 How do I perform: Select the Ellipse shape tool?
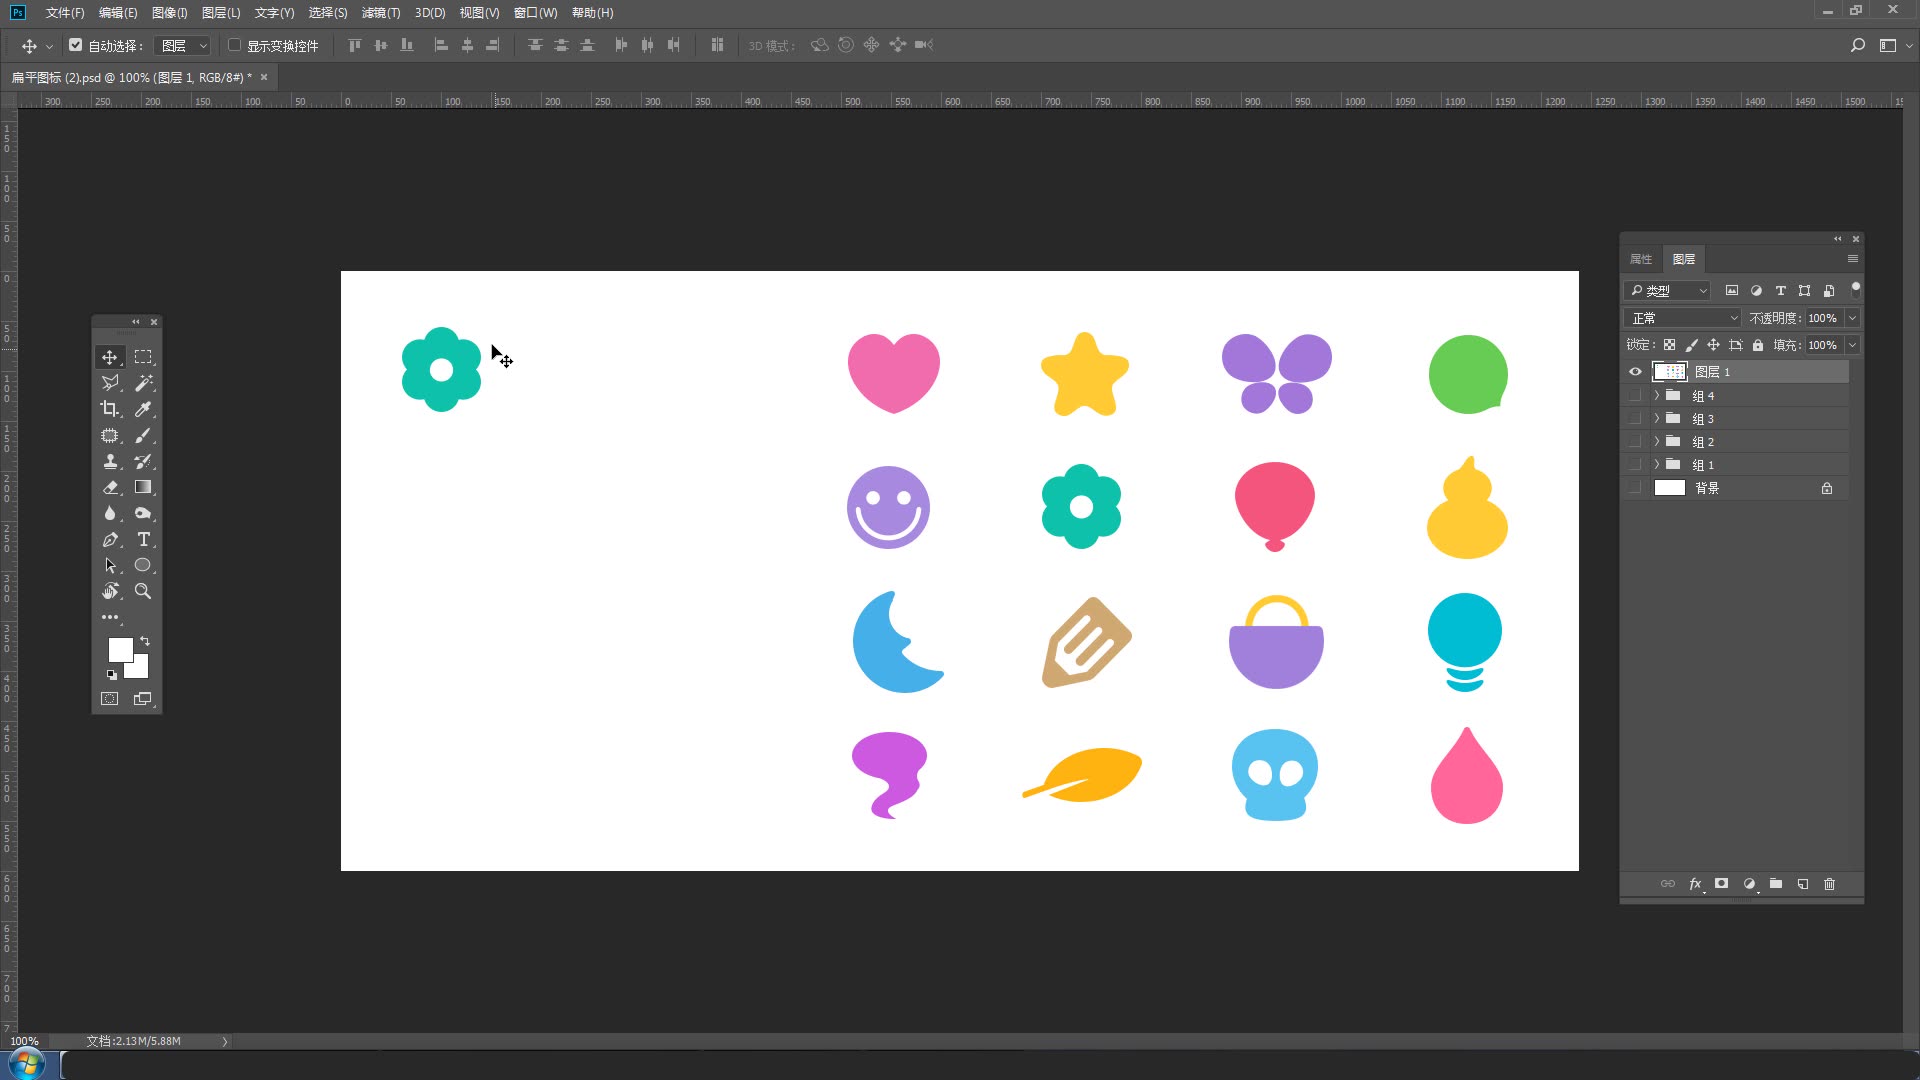pyautogui.click(x=143, y=565)
